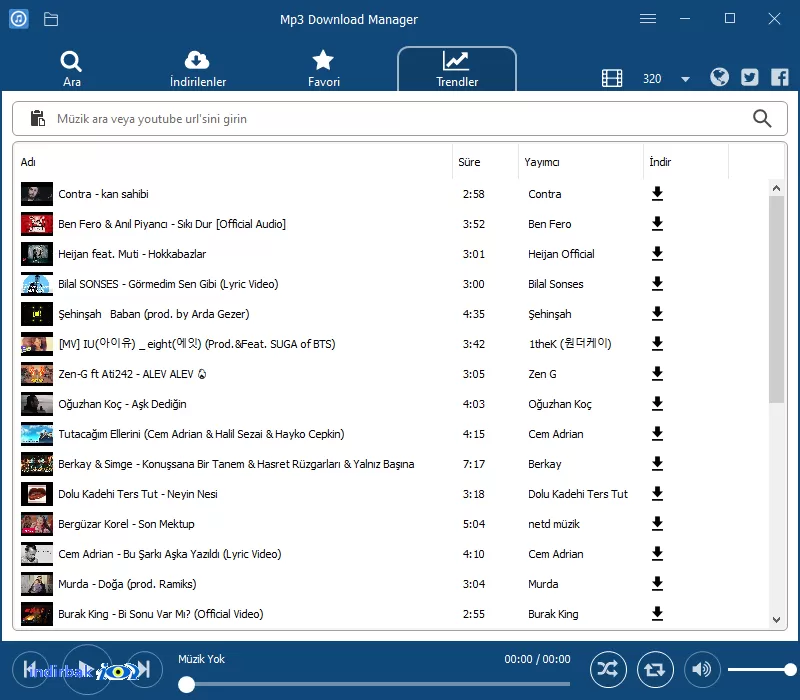Viewport: 800px width, 700px height.
Task: Click the globe website icon
Action: point(719,77)
